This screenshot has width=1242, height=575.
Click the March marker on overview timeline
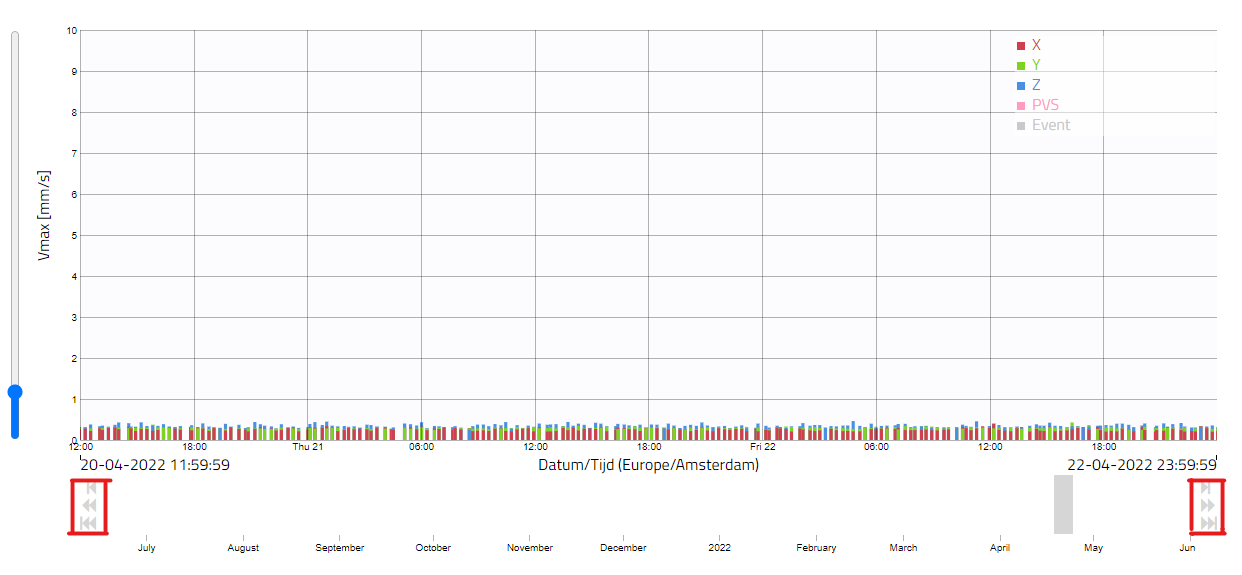(x=903, y=547)
